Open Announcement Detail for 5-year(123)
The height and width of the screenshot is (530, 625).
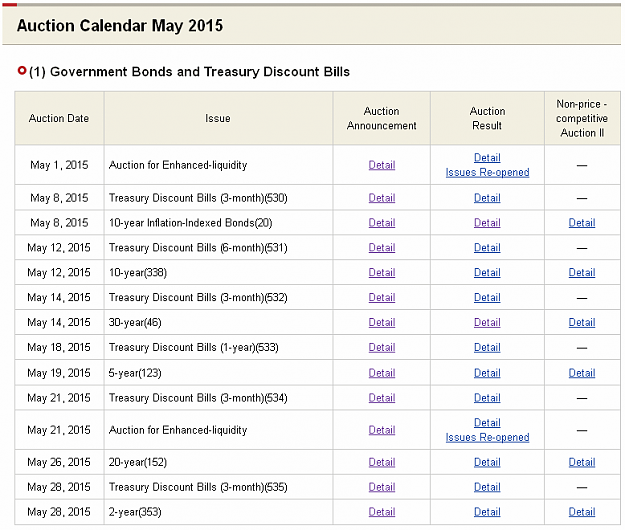tap(381, 373)
